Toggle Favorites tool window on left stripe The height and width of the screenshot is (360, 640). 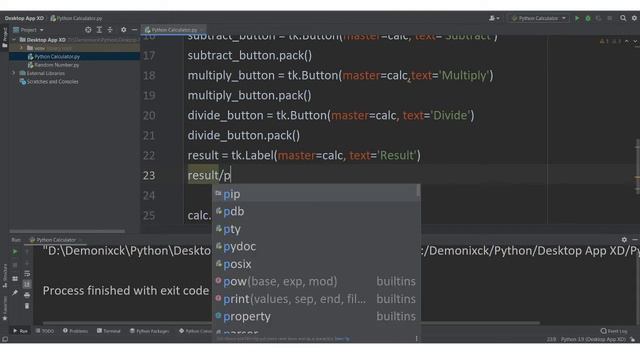point(4,308)
